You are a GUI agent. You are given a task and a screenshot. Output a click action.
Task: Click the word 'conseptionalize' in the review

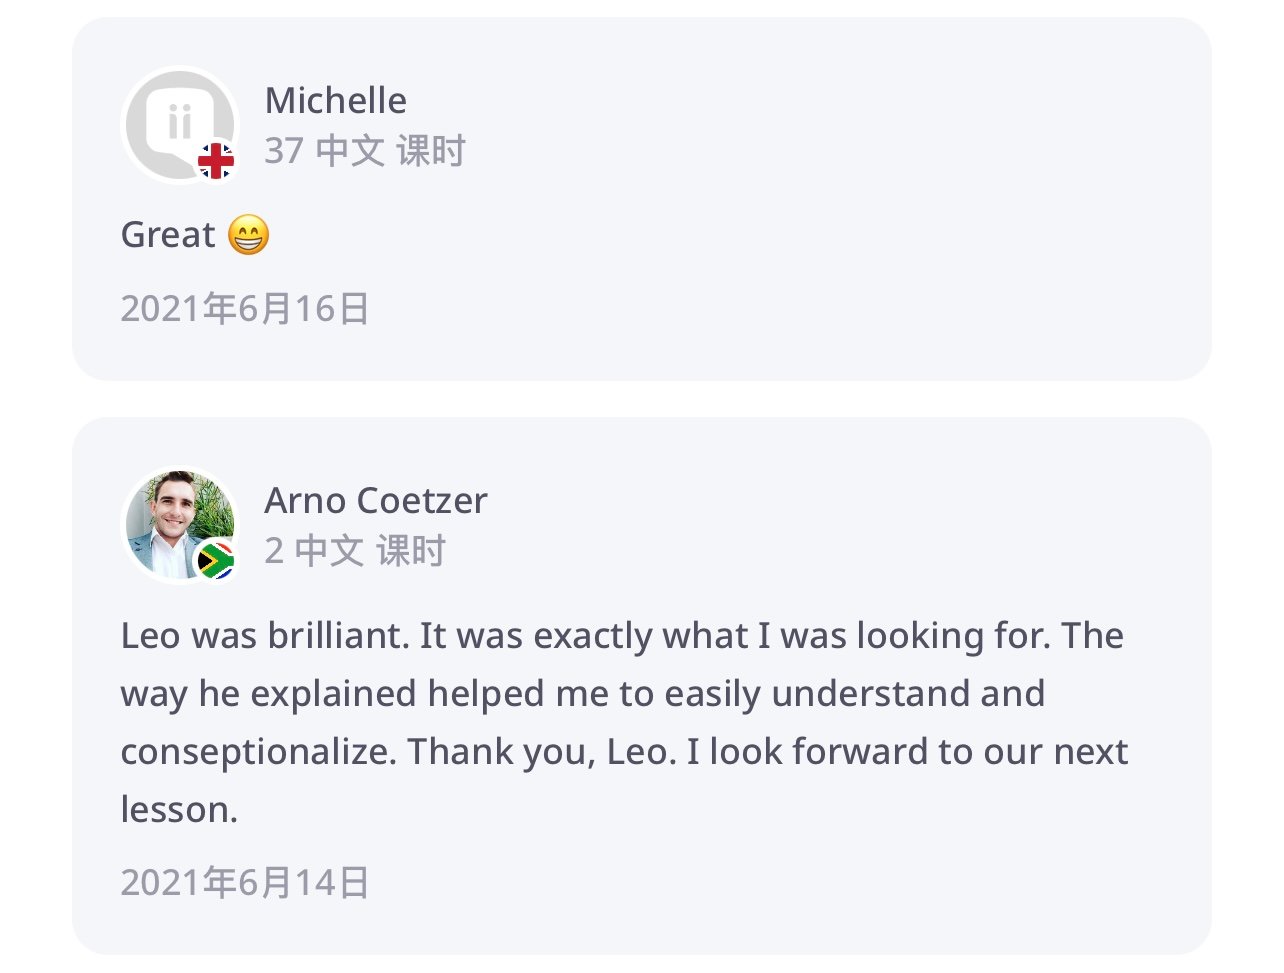(257, 752)
